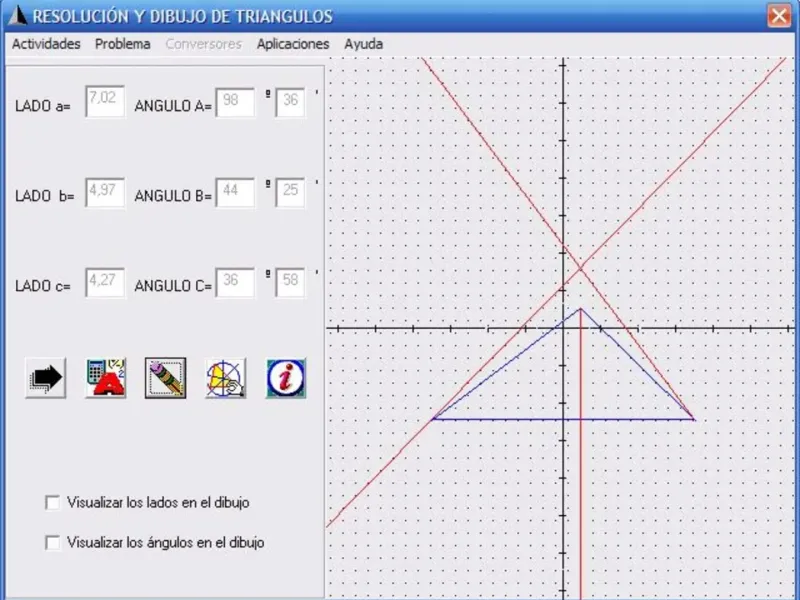Click the ANGULO C minutes field 58
The image size is (800, 600).
(x=290, y=282)
